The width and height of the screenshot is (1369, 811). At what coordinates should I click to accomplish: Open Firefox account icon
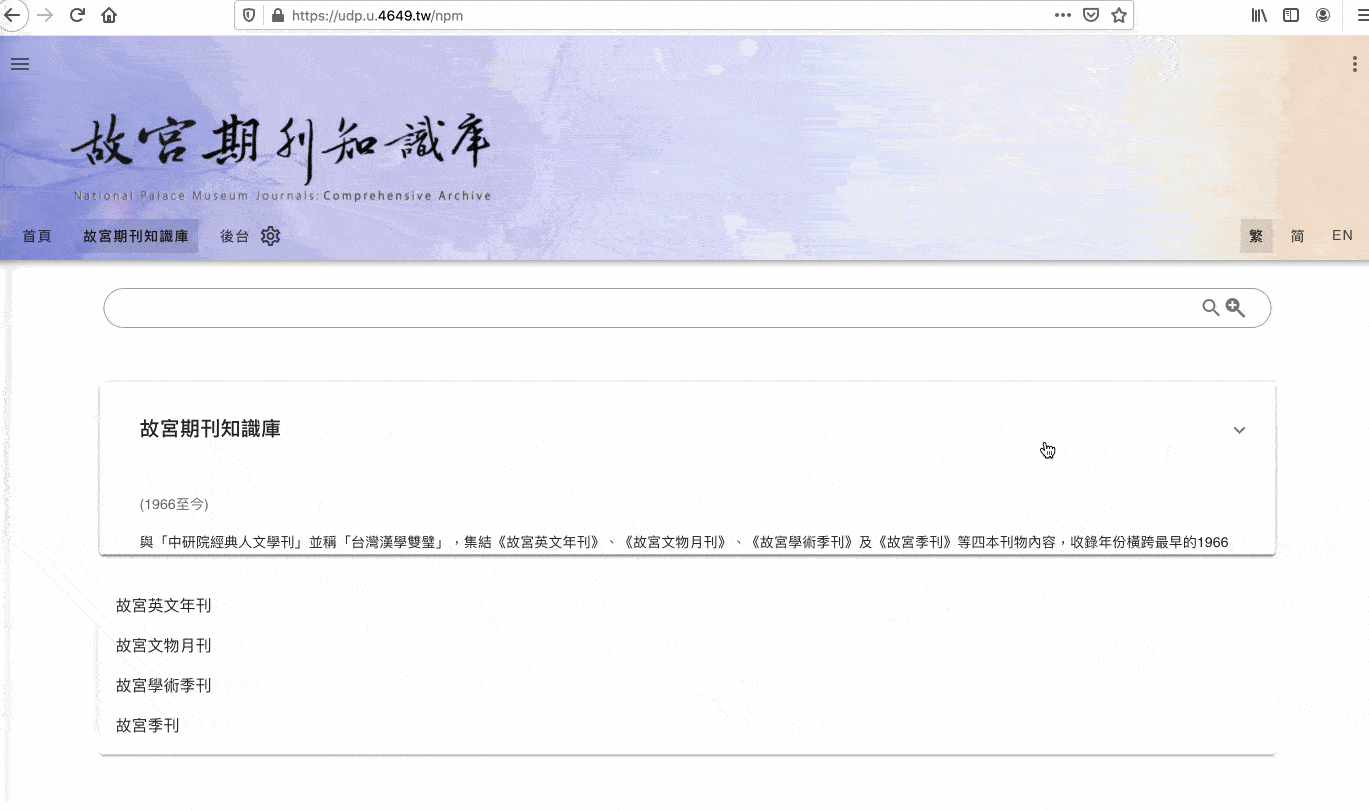click(1323, 15)
